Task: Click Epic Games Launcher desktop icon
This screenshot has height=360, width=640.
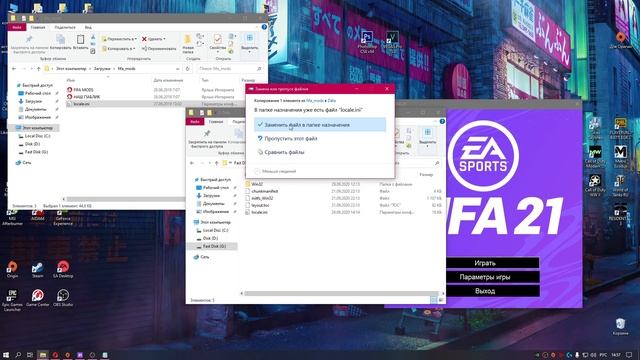Action: (12, 300)
